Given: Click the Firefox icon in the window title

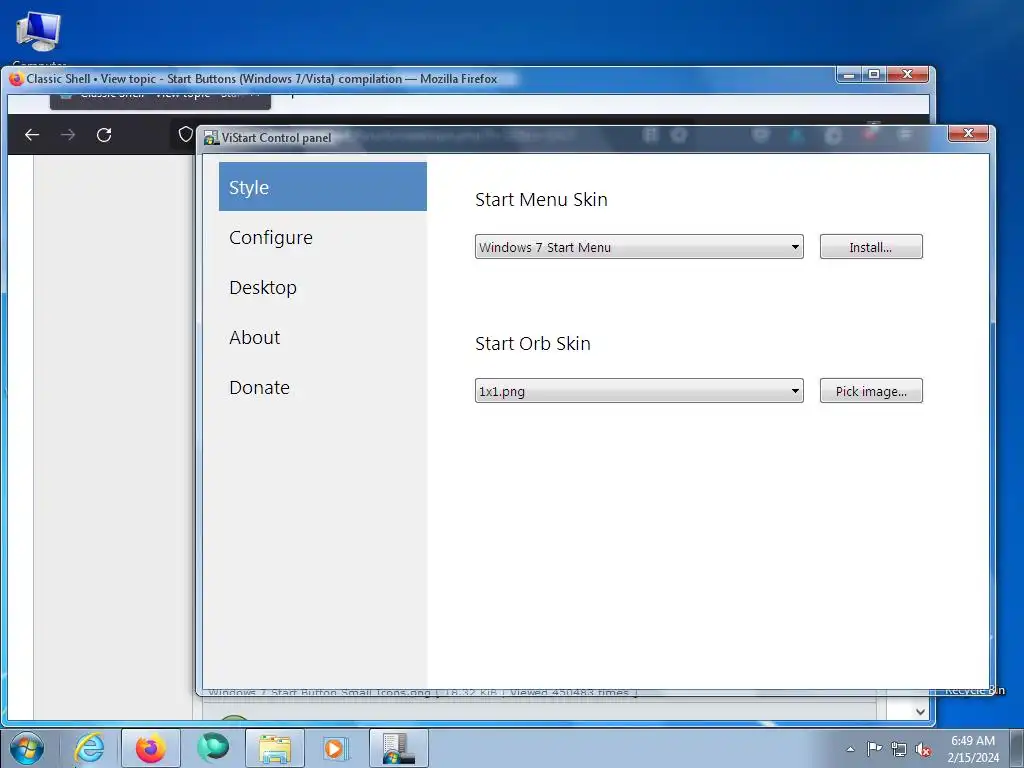Looking at the screenshot, I should point(16,79).
